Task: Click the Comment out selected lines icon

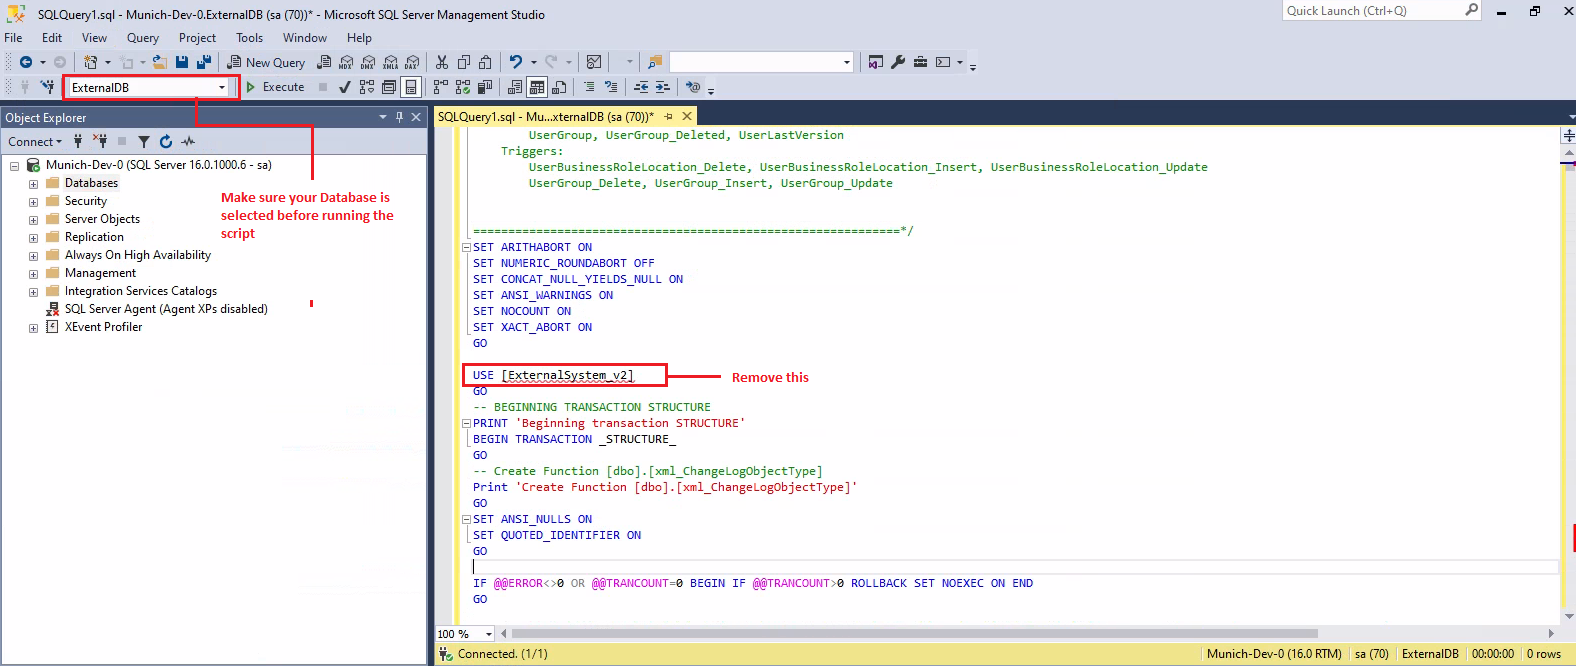Action: point(589,87)
